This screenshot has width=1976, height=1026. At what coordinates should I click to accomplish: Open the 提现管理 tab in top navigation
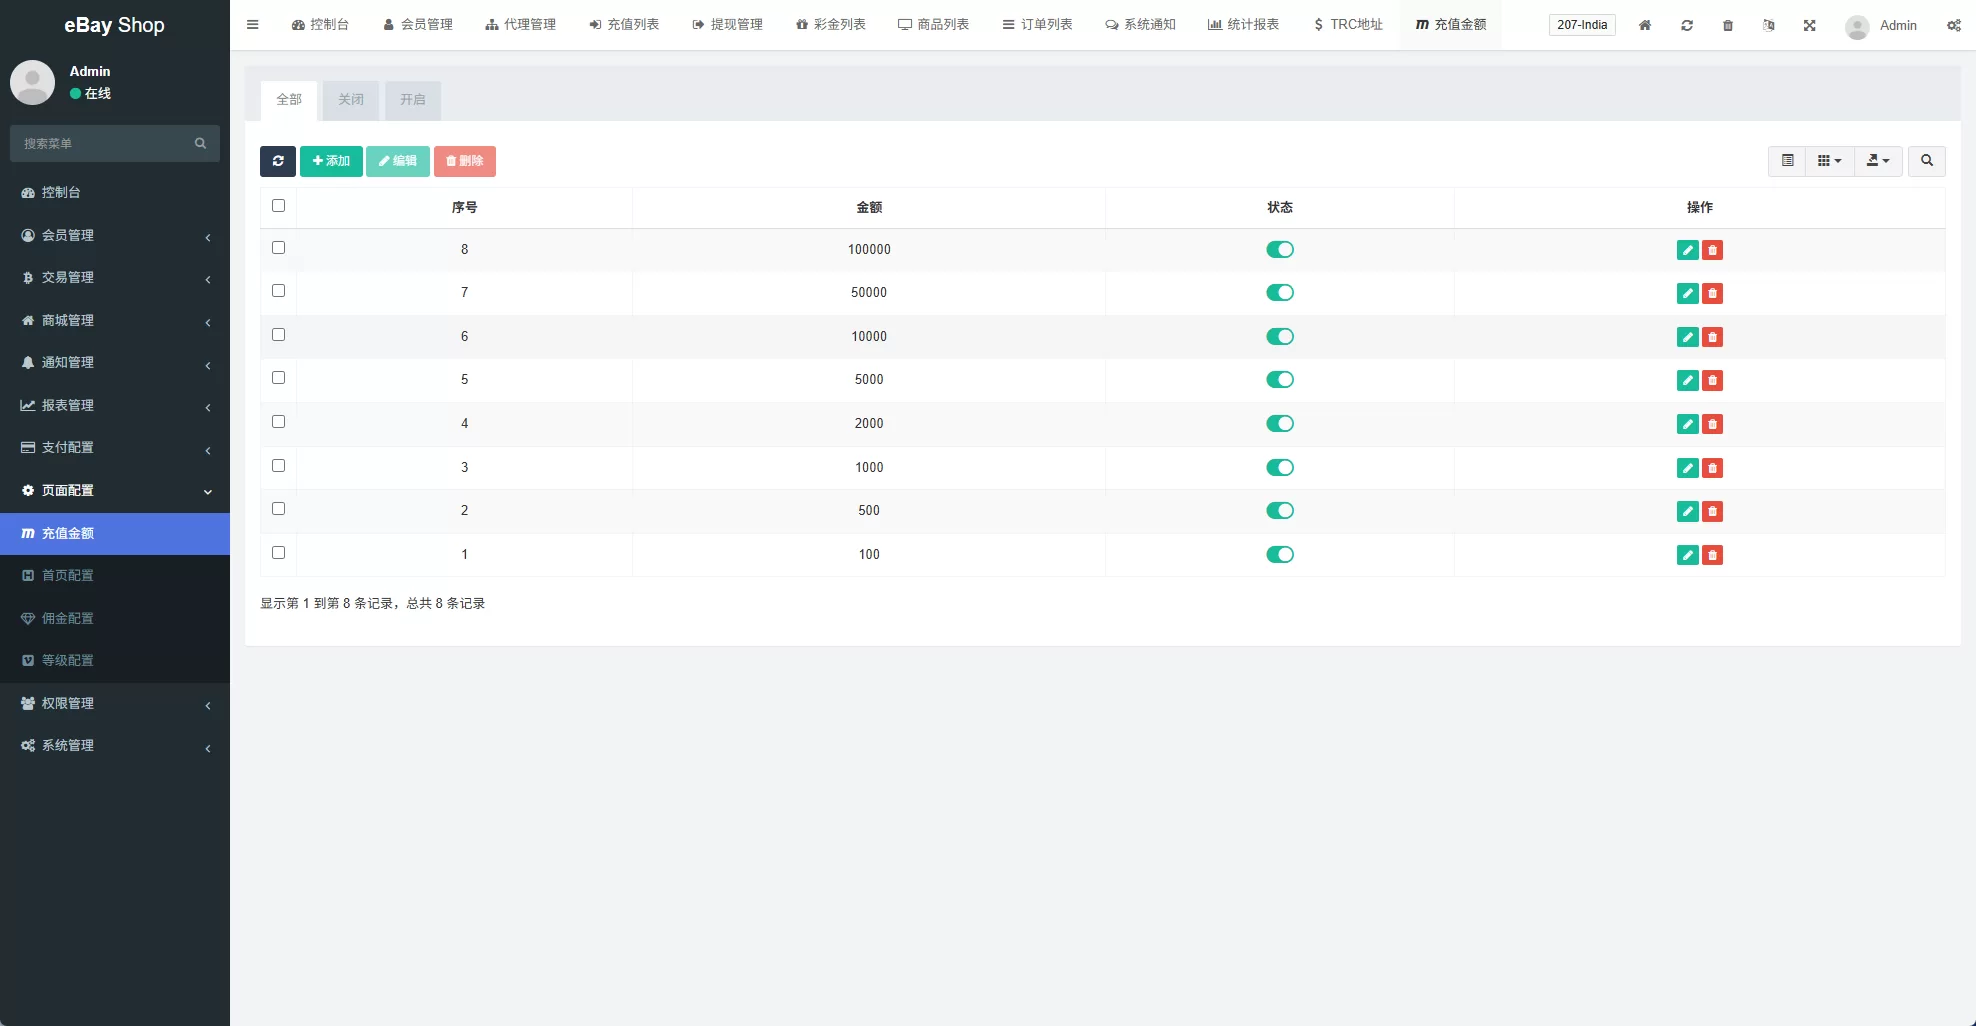[727, 25]
